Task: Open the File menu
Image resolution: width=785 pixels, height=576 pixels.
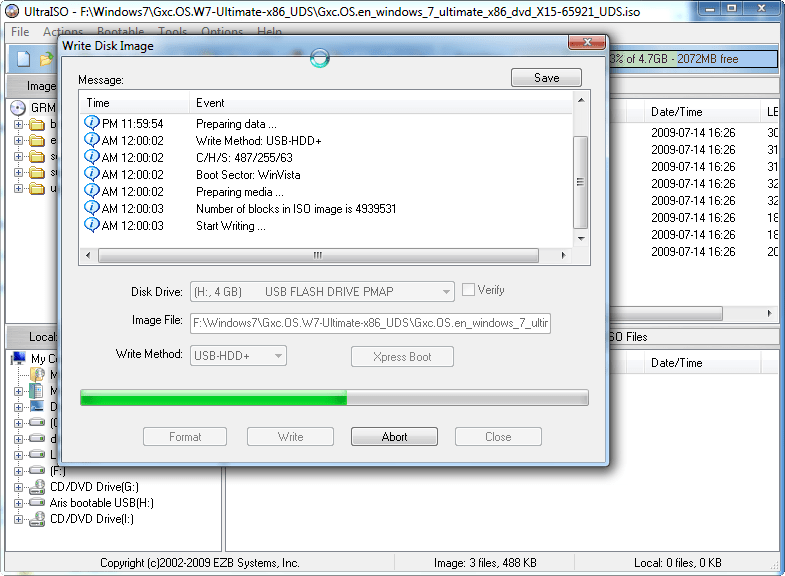Action: [x=20, y=32]
